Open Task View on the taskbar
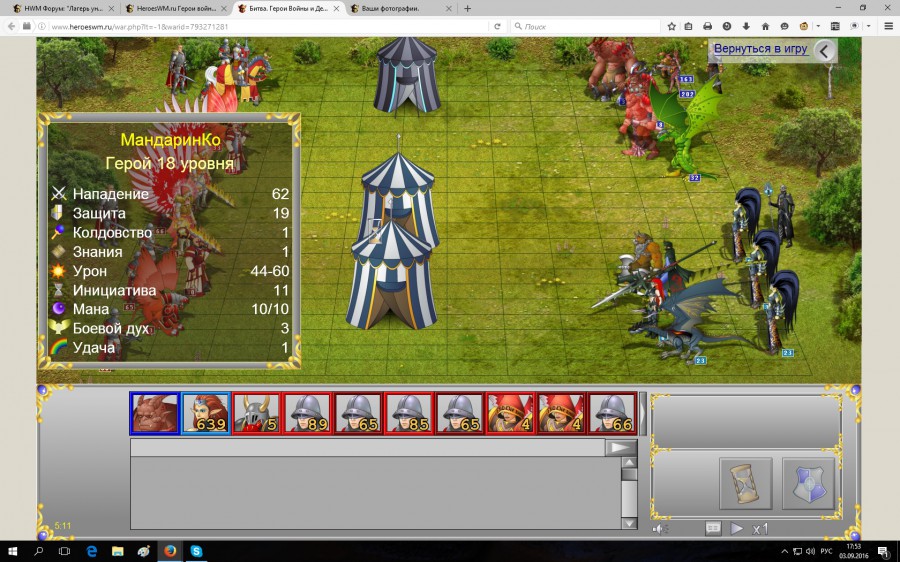This screenshot has width=900, height=562. tap(64, 551)
